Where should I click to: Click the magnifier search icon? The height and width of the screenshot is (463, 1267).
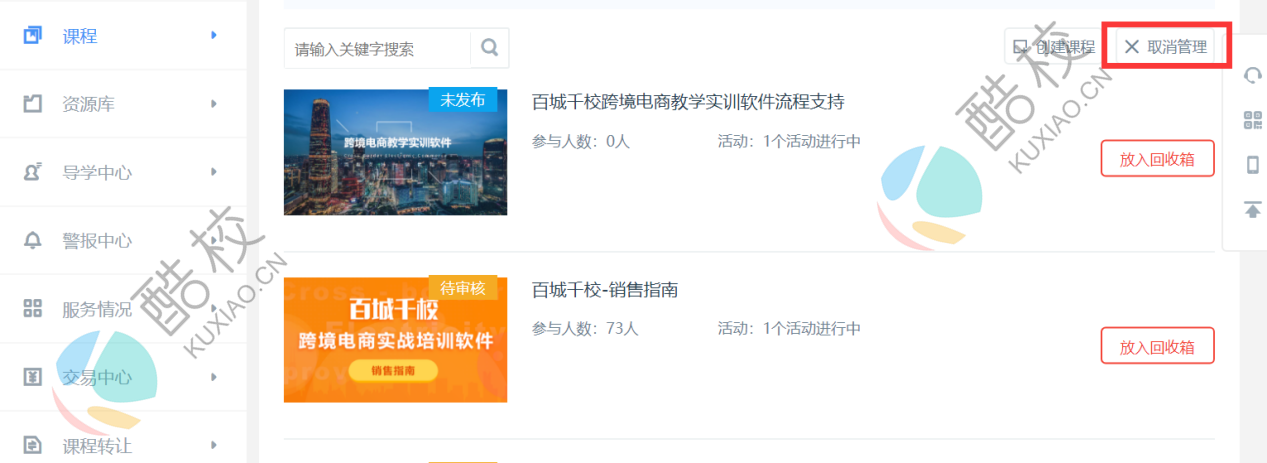[x=489, y=48]
